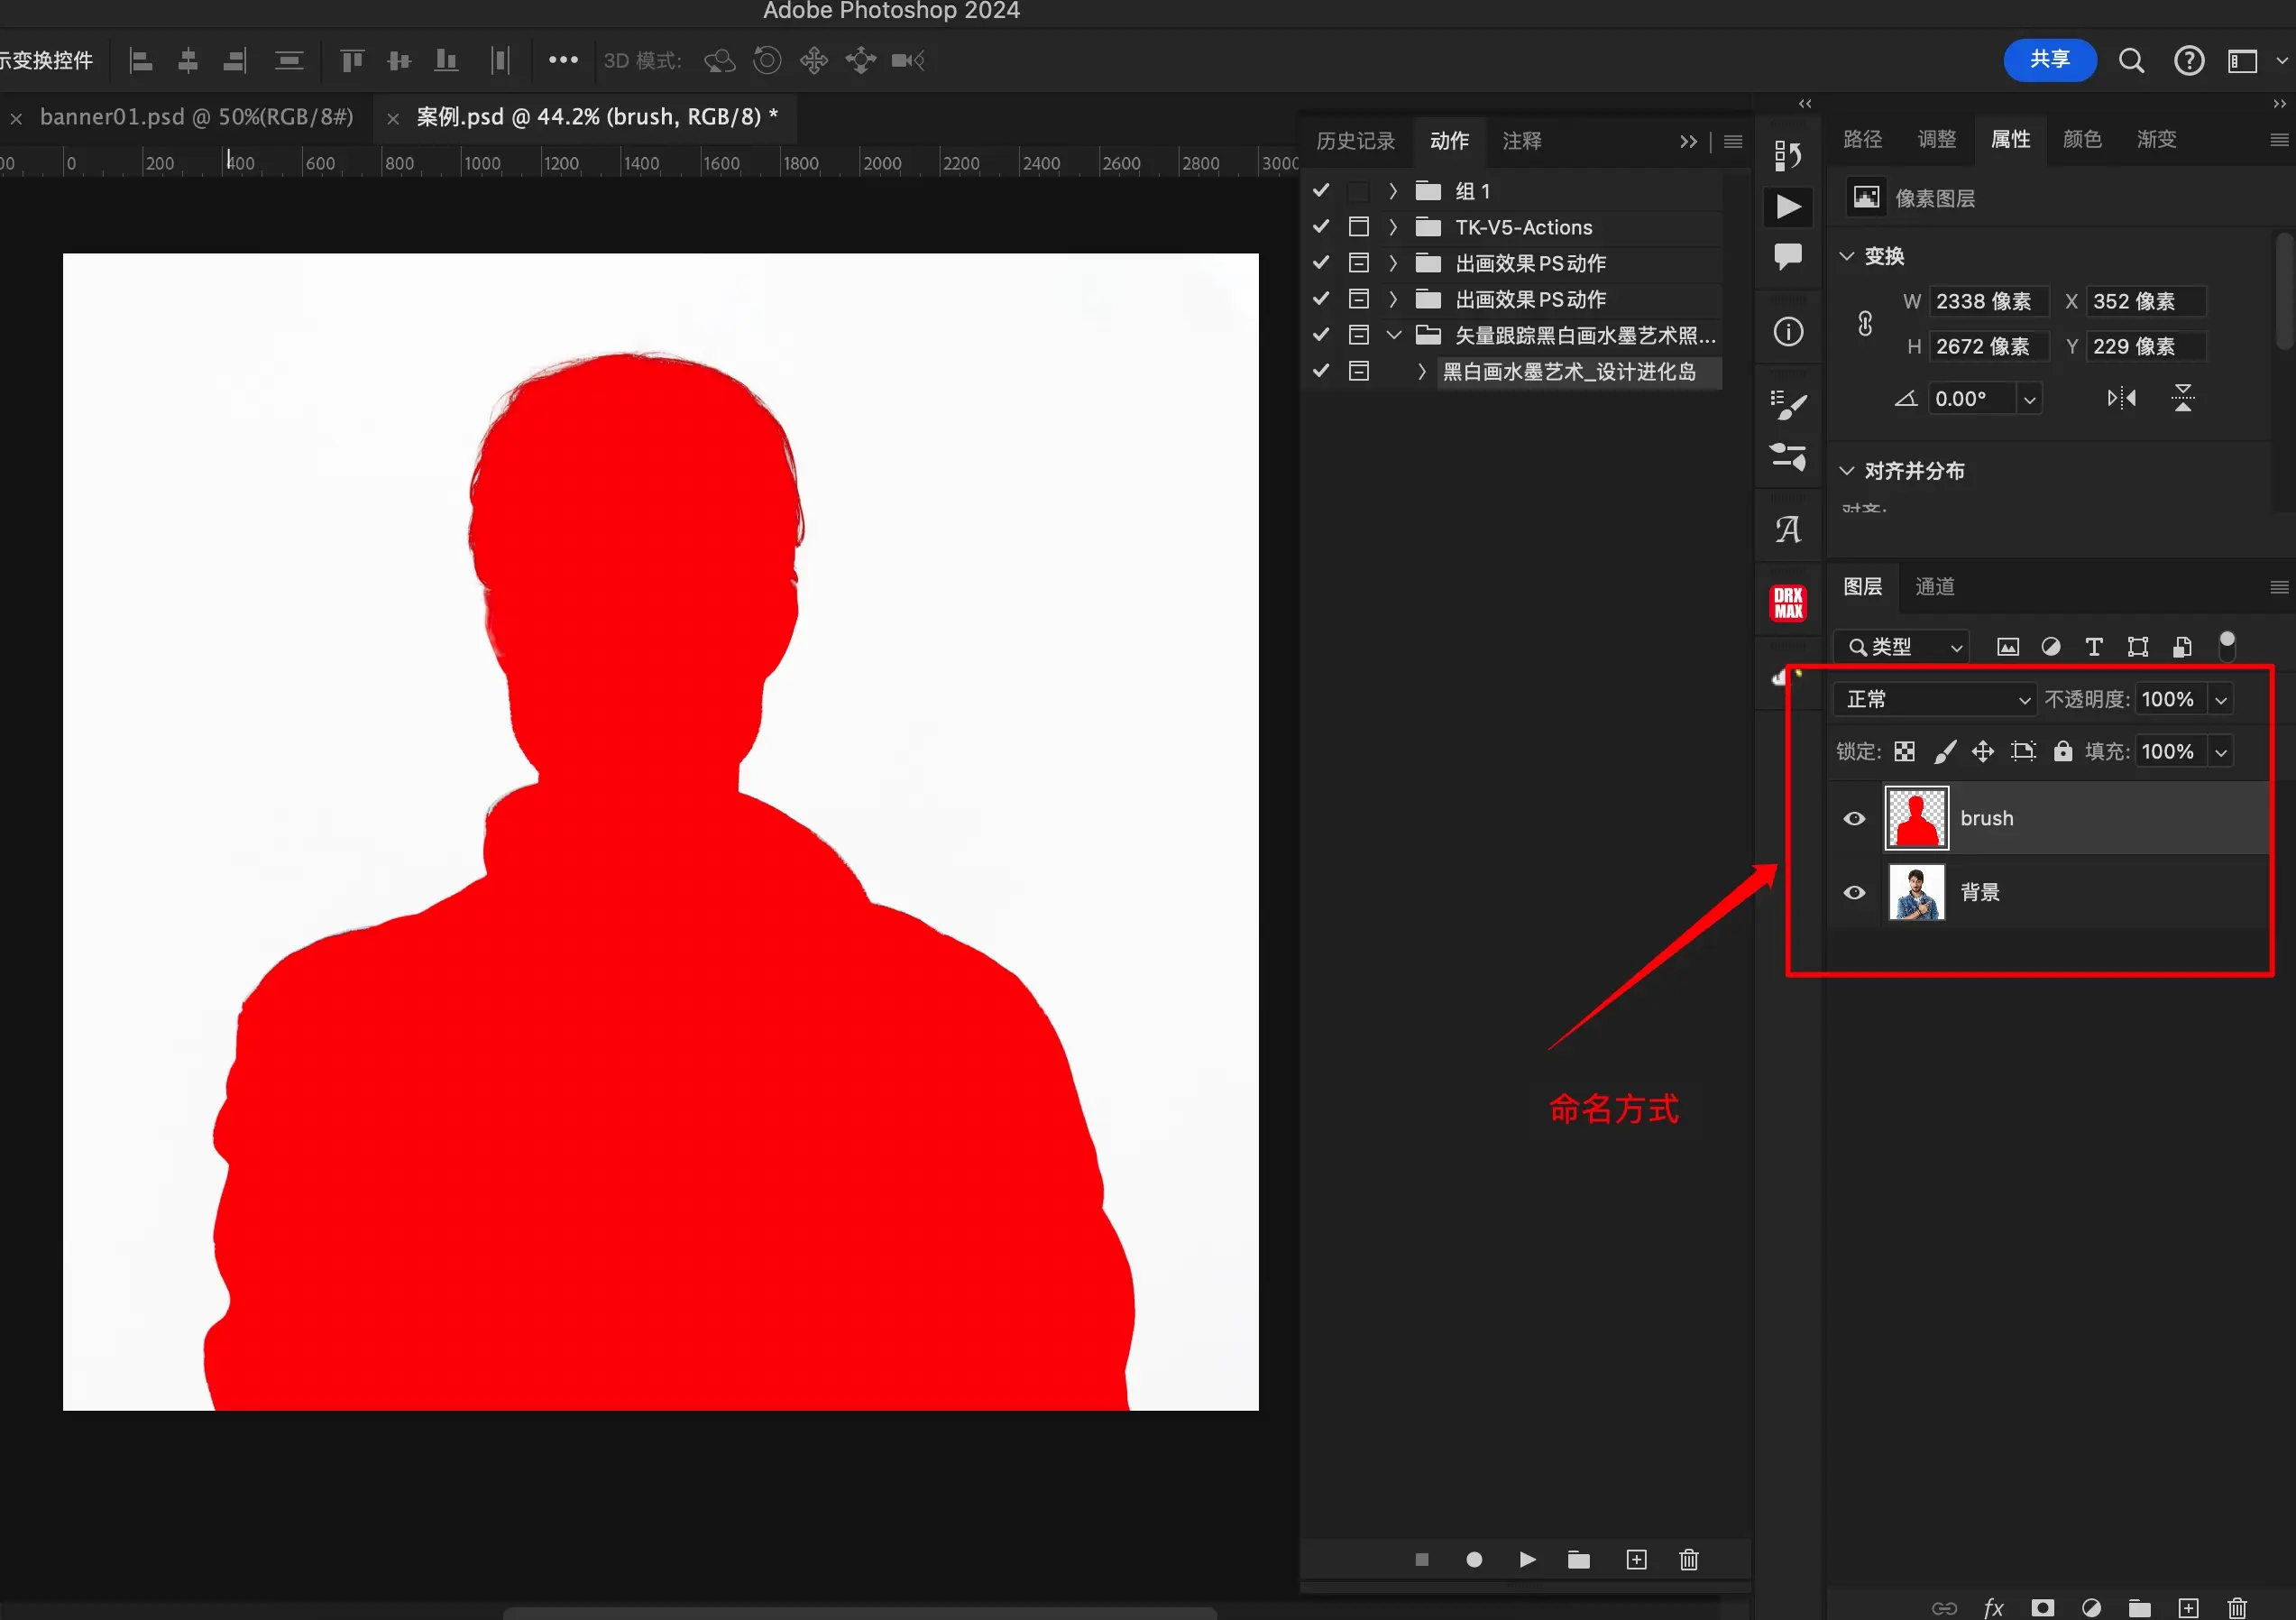Image resolution: width=2296 pixels, height=1620 pixels.
Task: Click the 共享 share button
Action: 2050,60
